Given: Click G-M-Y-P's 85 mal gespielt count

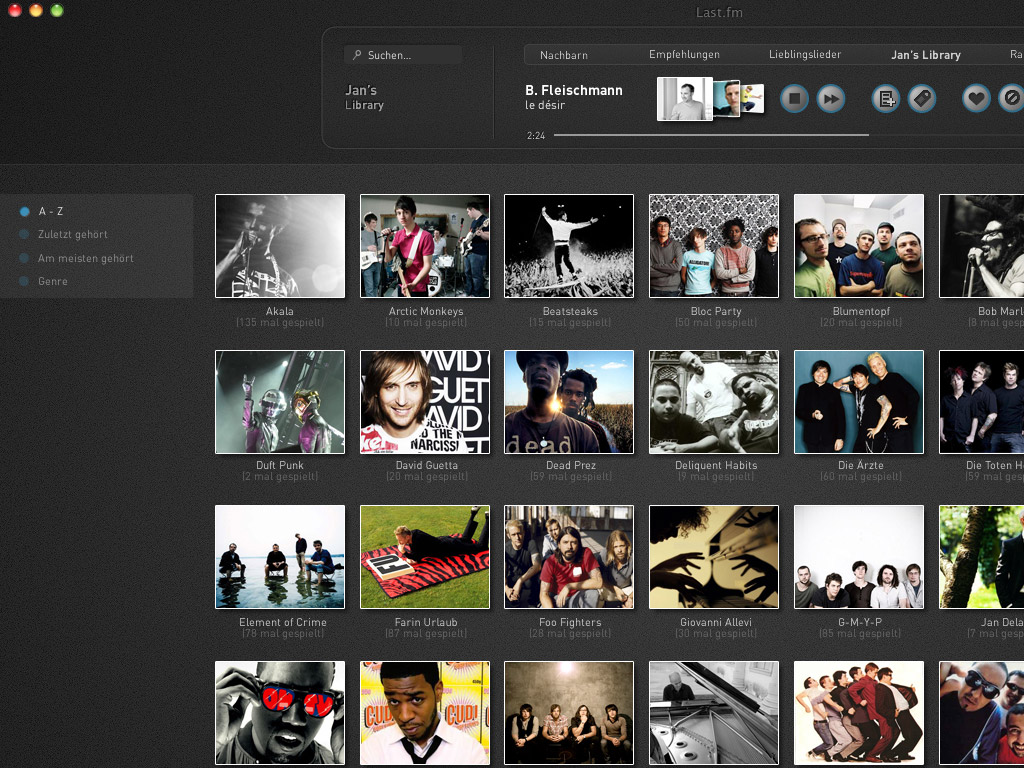Looking at the screenshot, I should click(x=861, y=633).
